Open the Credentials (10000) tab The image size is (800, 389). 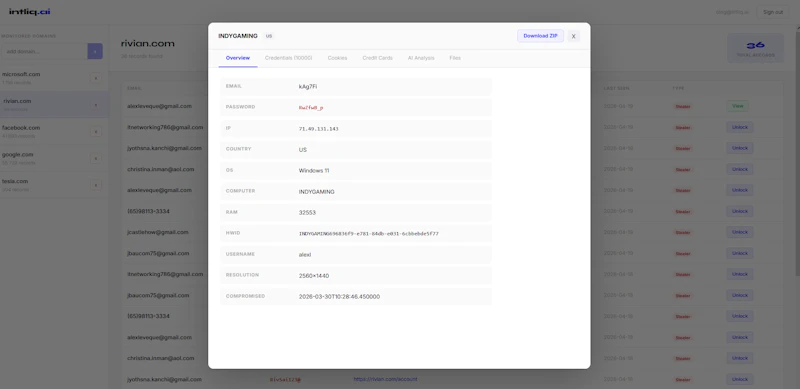(x=288, y=58)
